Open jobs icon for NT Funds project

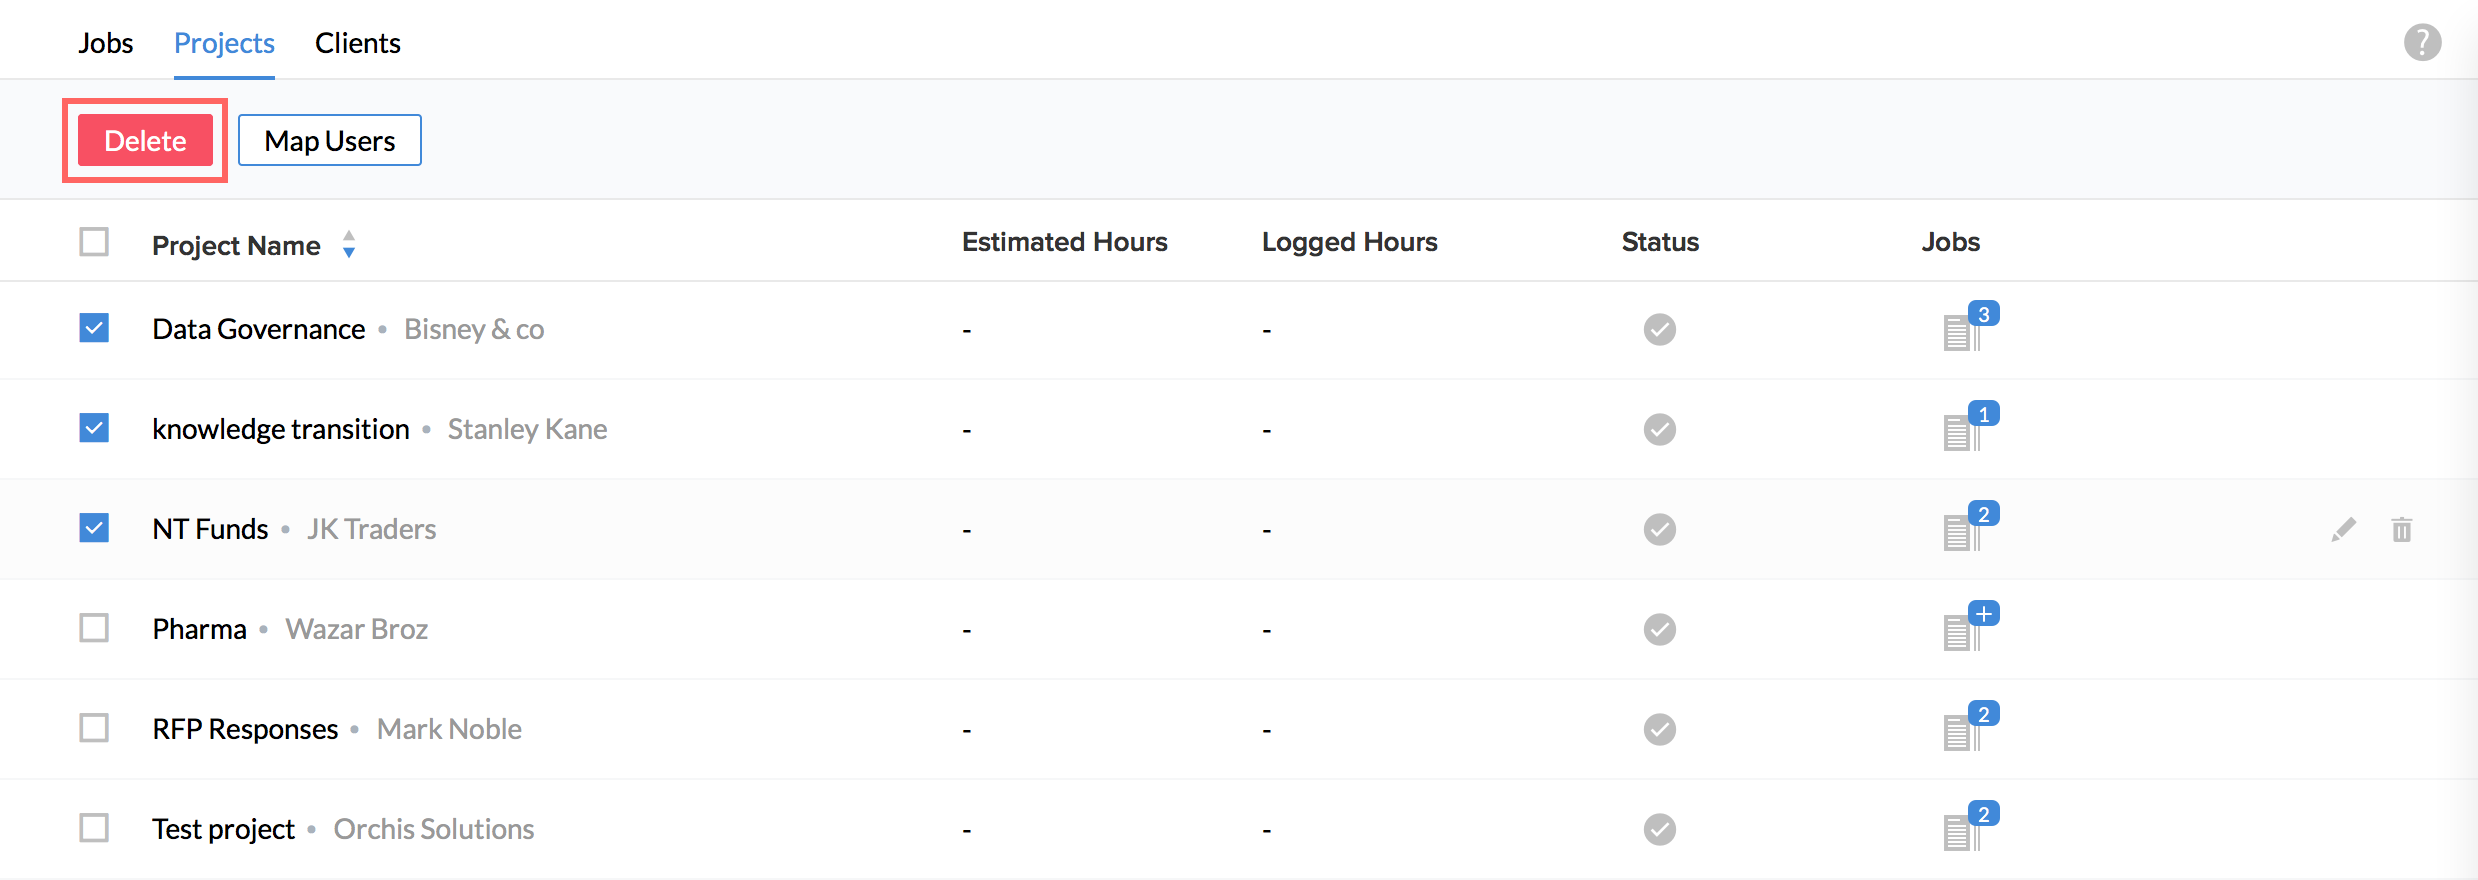pyautogui.click(x=1962, y=531)
